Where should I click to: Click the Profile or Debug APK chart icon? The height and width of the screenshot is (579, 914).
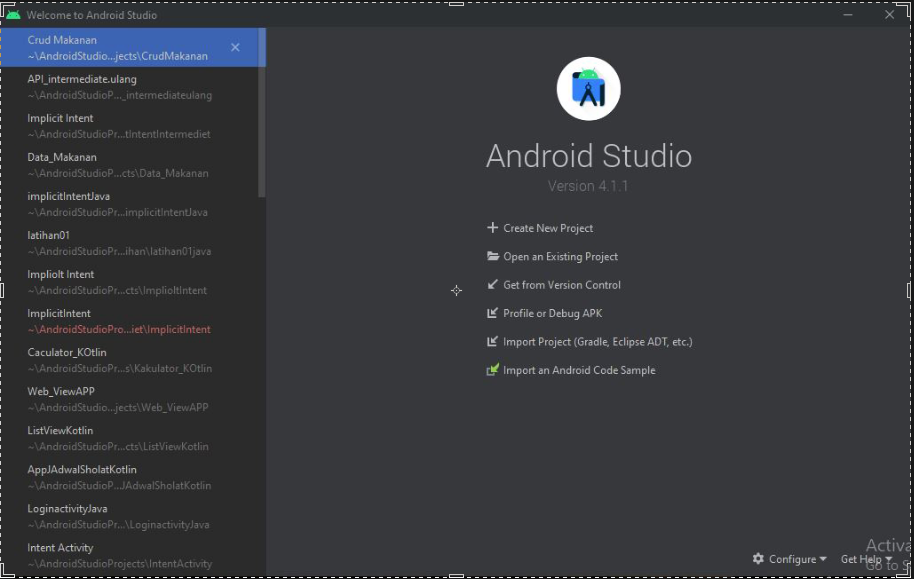tap(491, 313)
